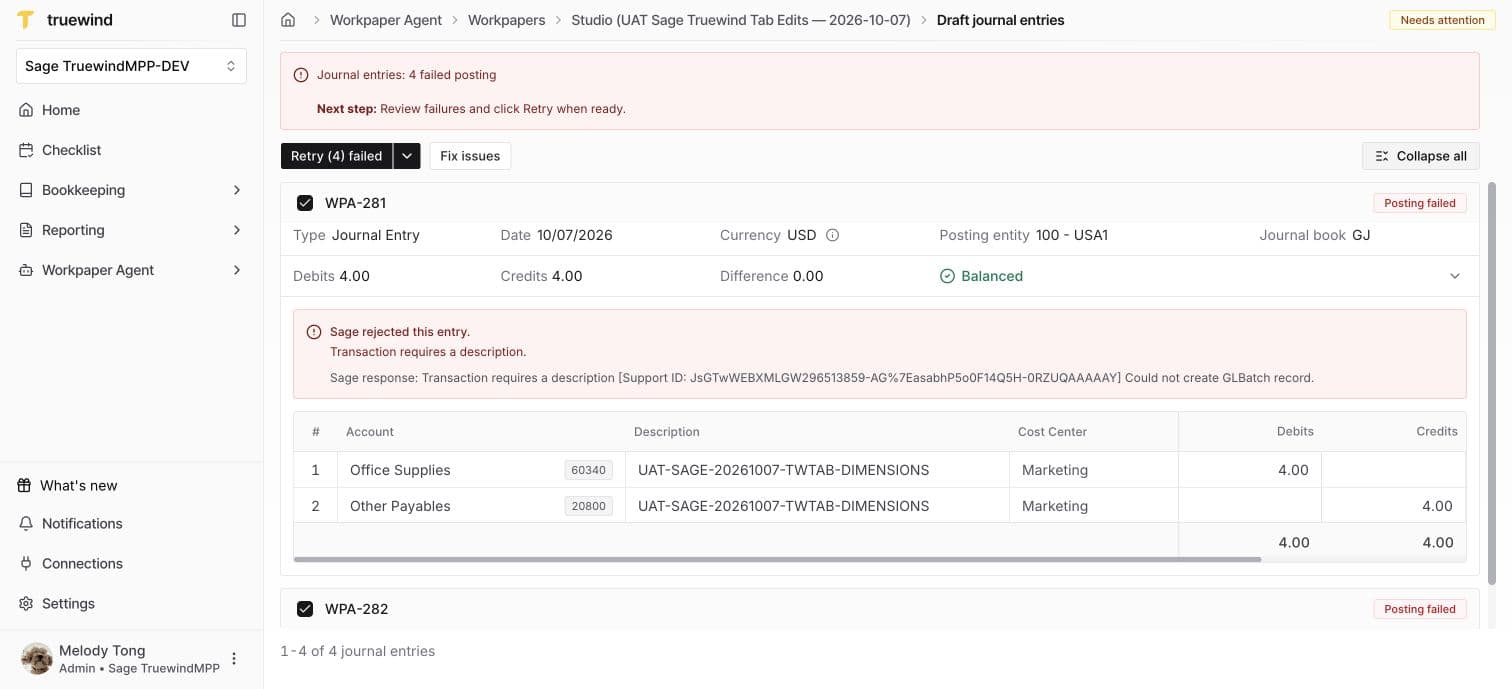
Task: Uncheck the WPA-282 checkbox
Action: coord(305,609)
